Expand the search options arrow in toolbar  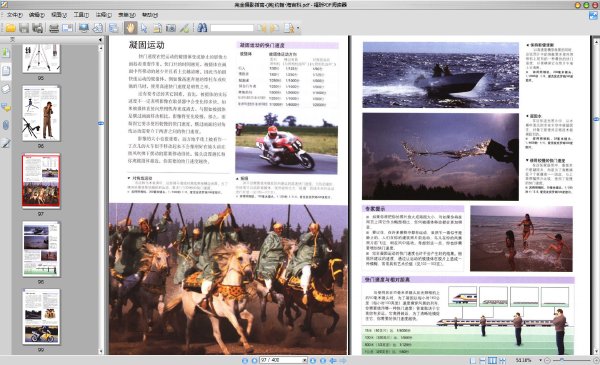click(298, 28)
